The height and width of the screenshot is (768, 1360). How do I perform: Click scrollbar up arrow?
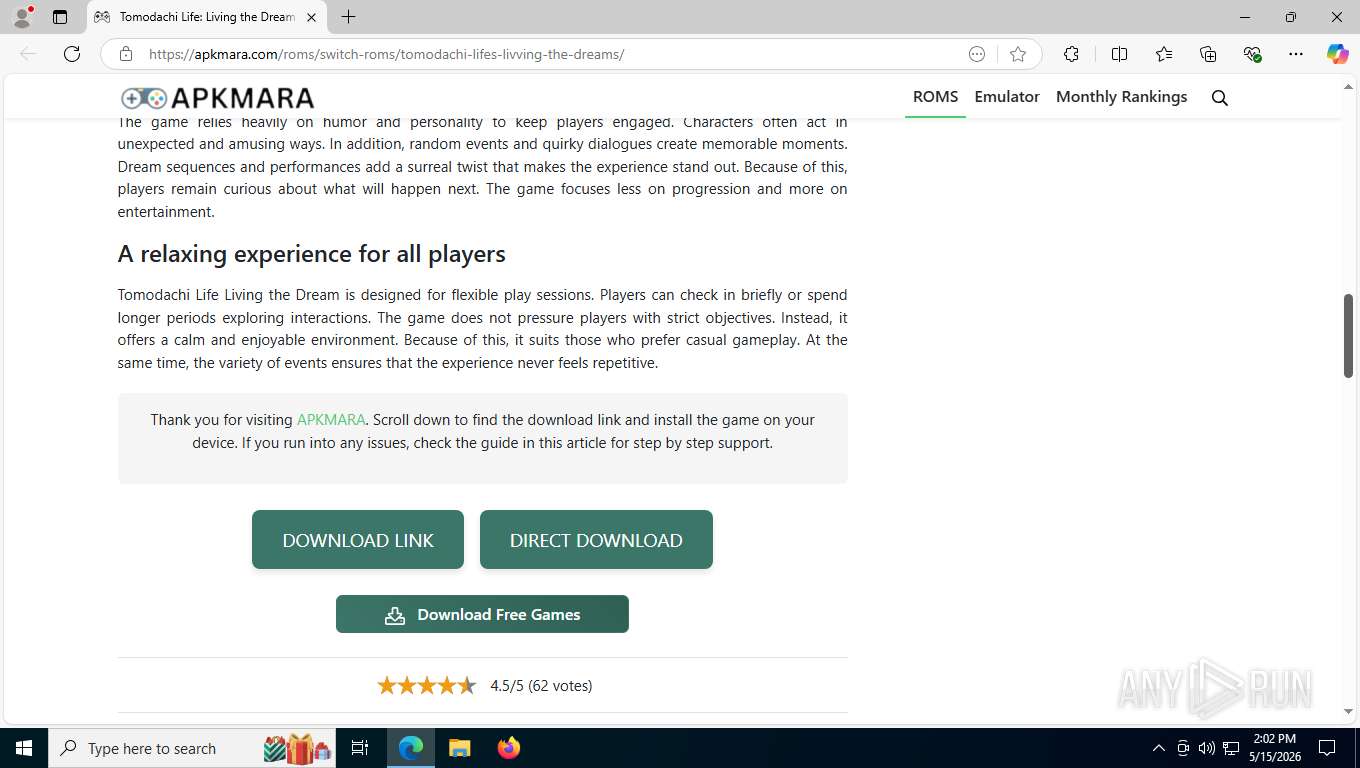1348,86
